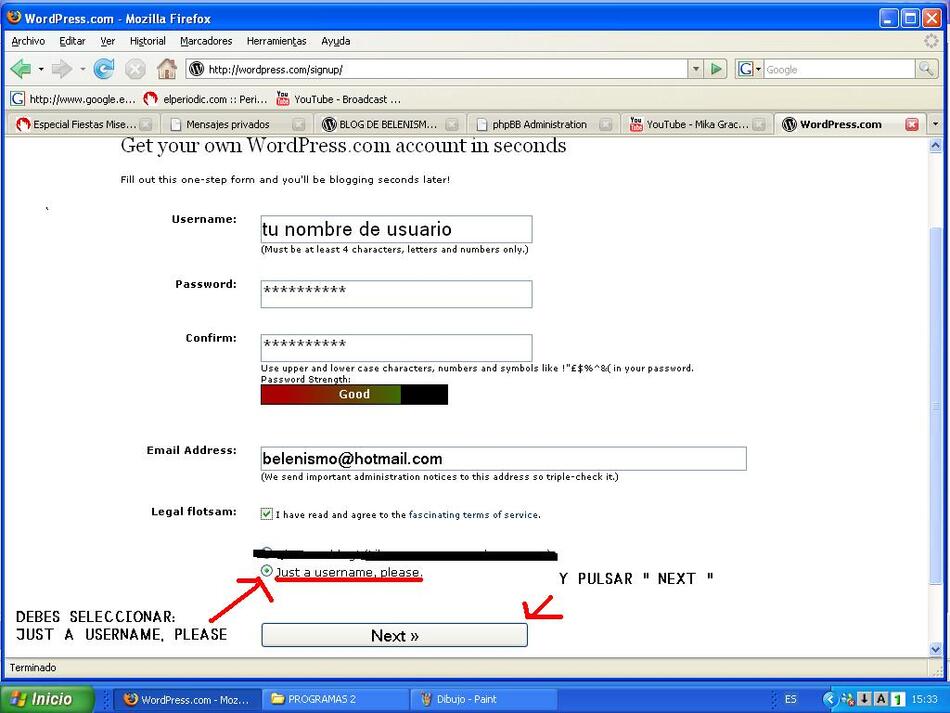Expand the search engine selector dropdown

(x=749, y=69)
